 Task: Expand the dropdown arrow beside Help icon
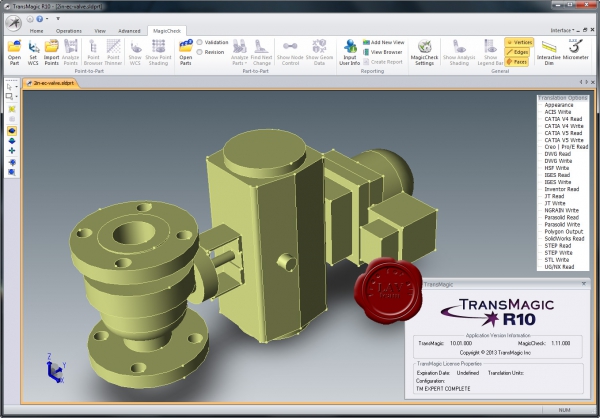pyautogui.click(x=47, y=18)
